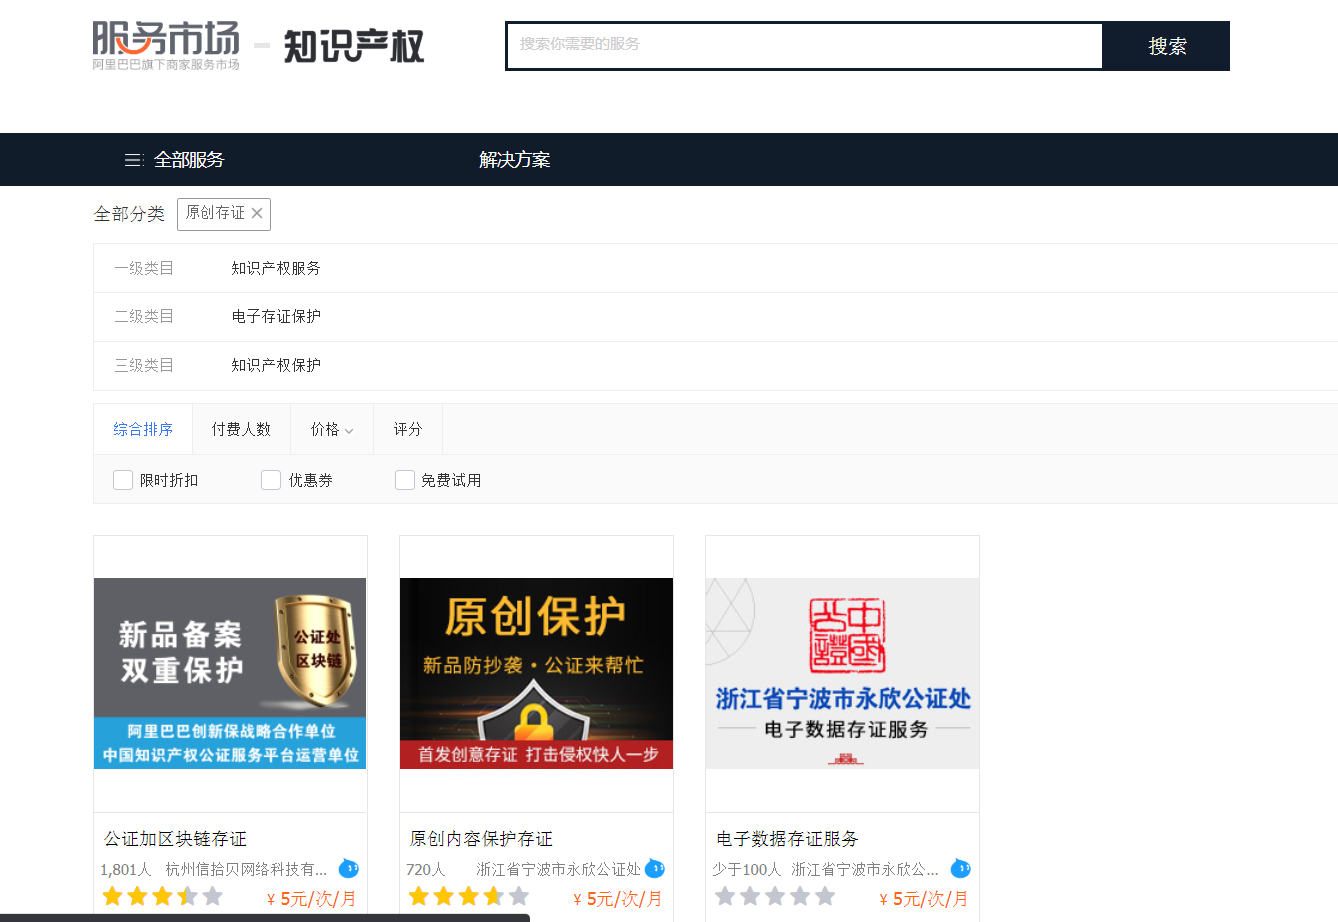This screenshot has height=922, width=1338.
Task: Click chat icon for 杭州信拾贝网络科技
Action: (349, 868)
